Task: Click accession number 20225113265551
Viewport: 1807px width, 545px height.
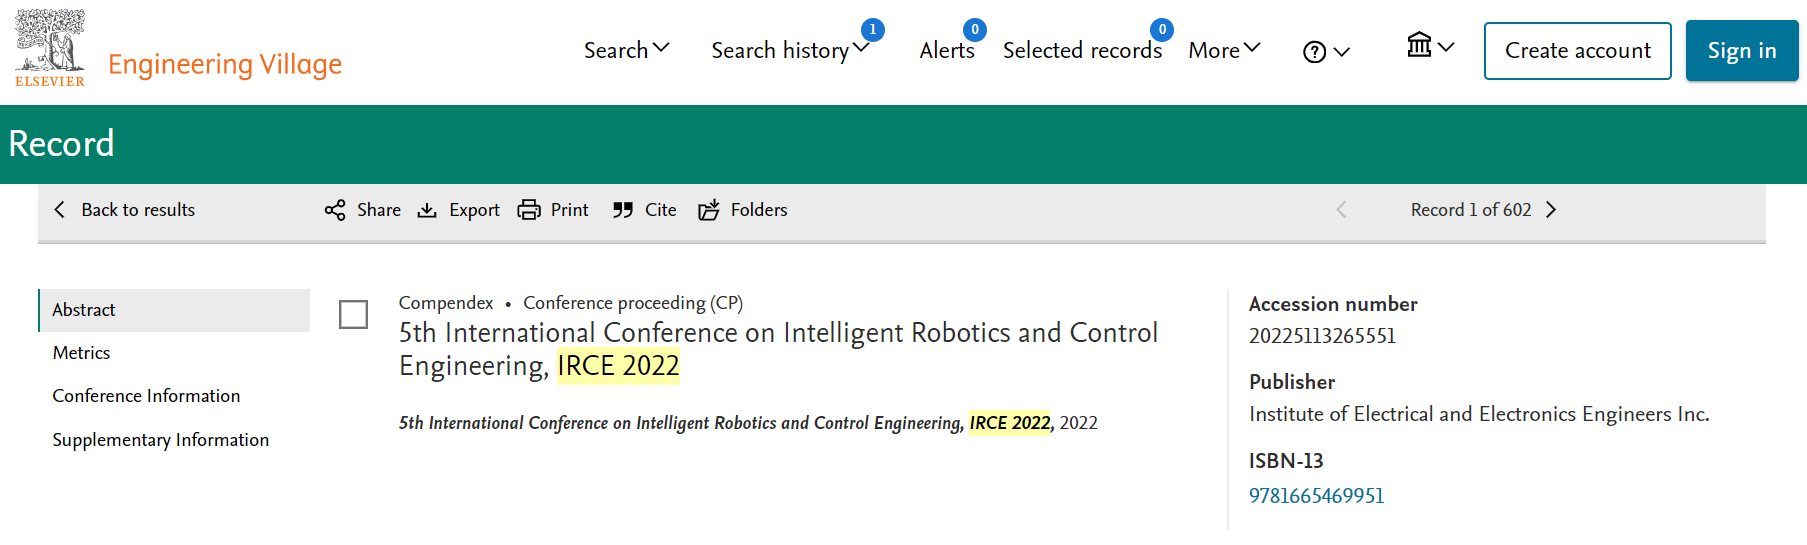Action: click(1322, 336)
